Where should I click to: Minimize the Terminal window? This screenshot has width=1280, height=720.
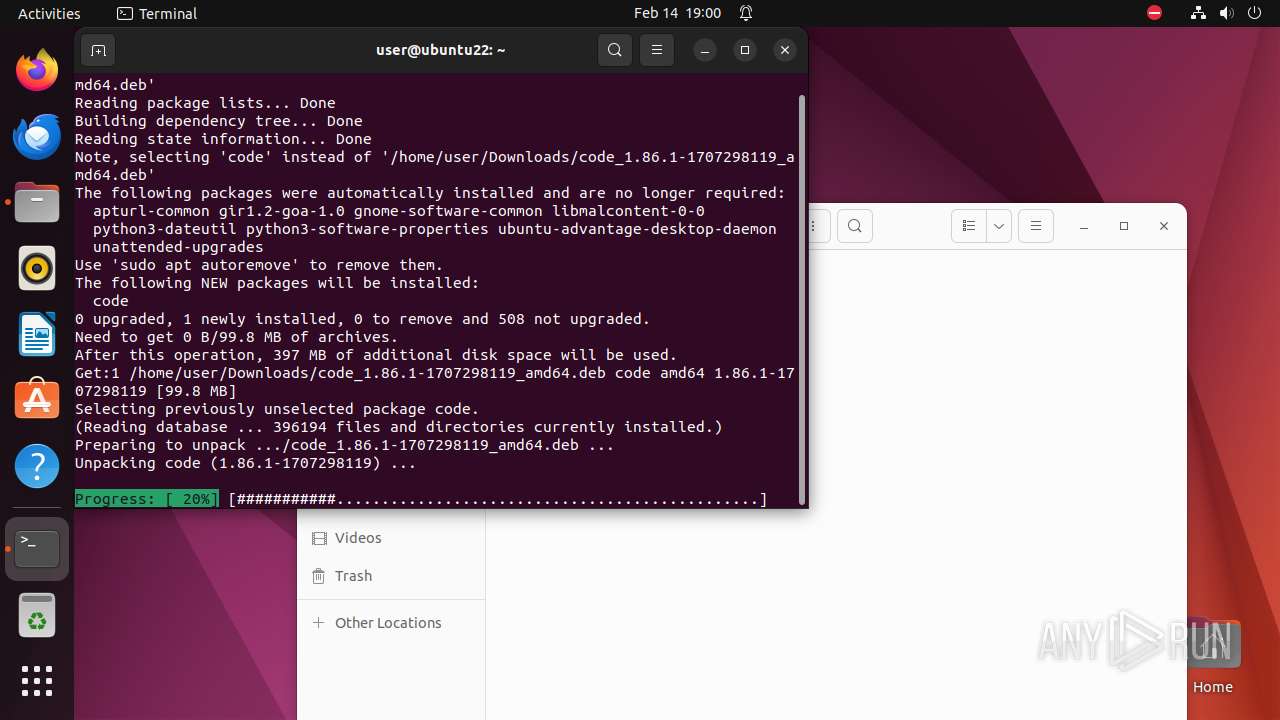tap(705, 50)
